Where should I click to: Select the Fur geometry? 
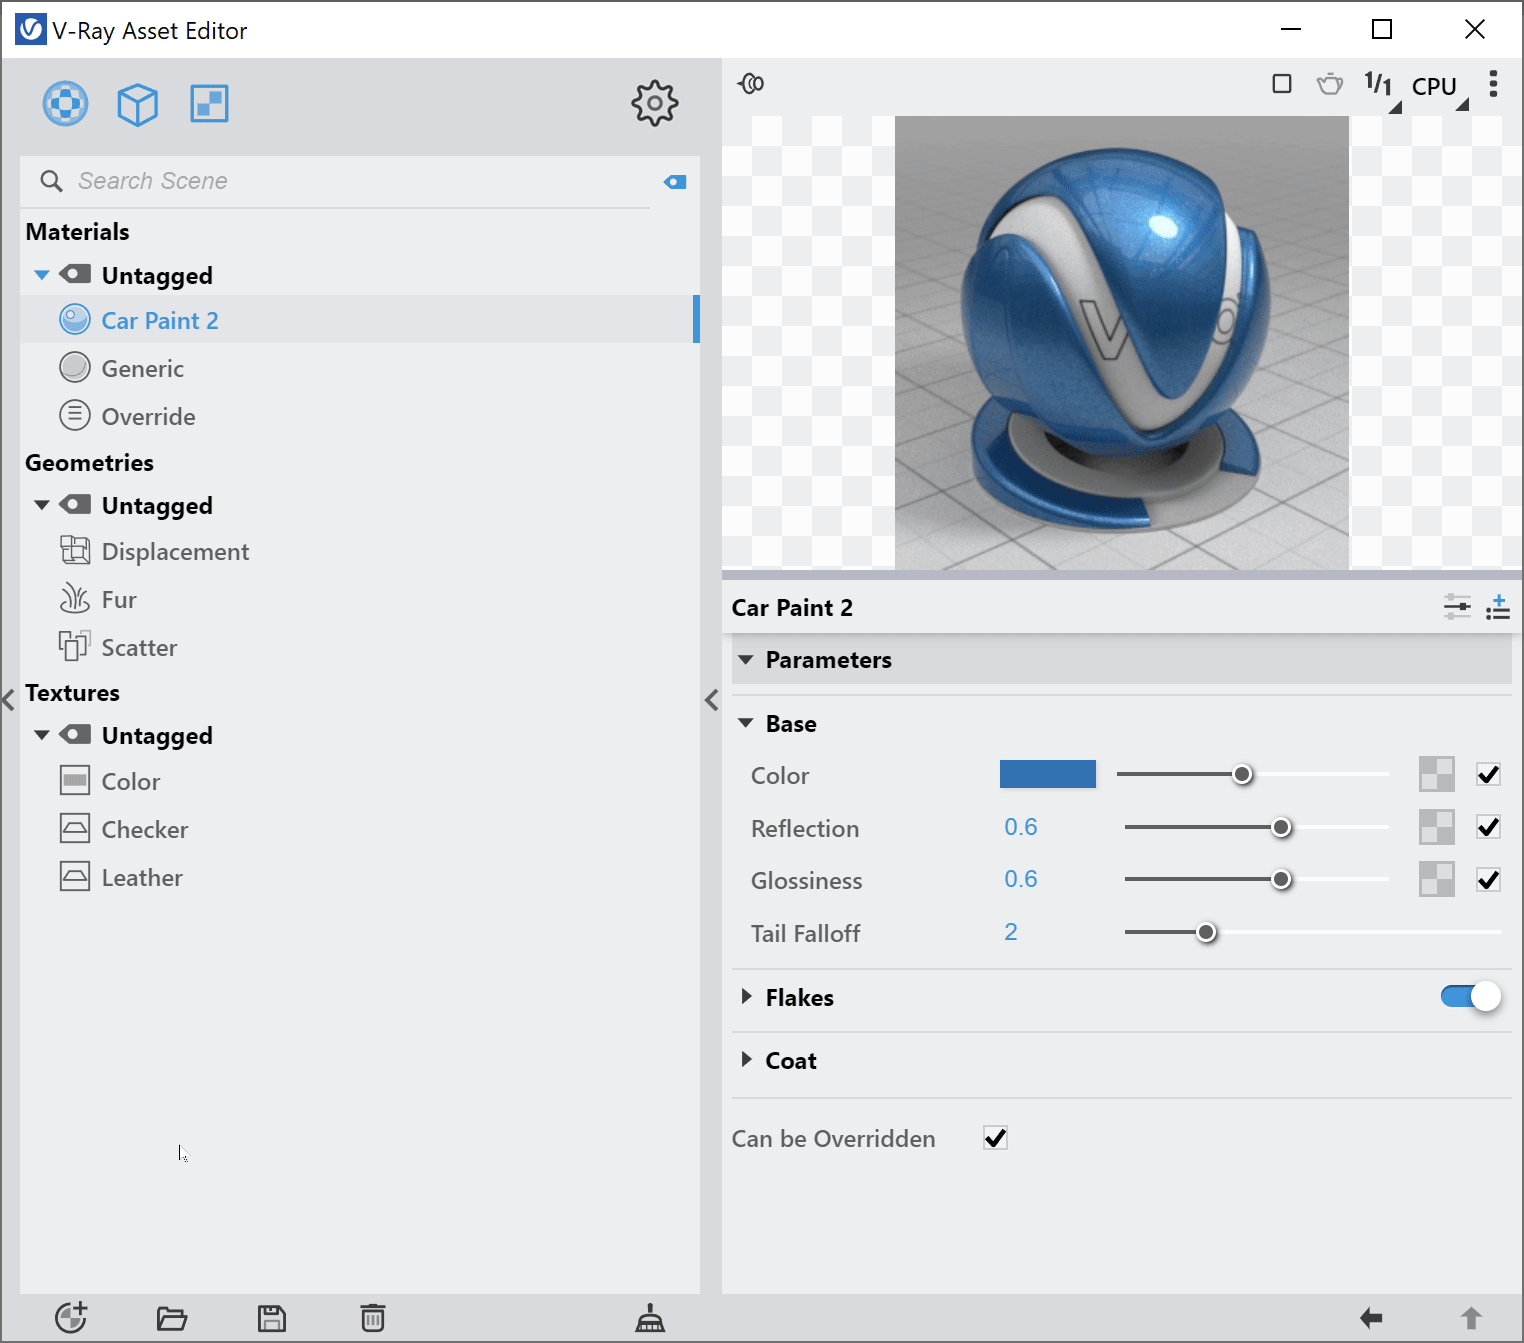pyautogui.click(x=360, y=599)
